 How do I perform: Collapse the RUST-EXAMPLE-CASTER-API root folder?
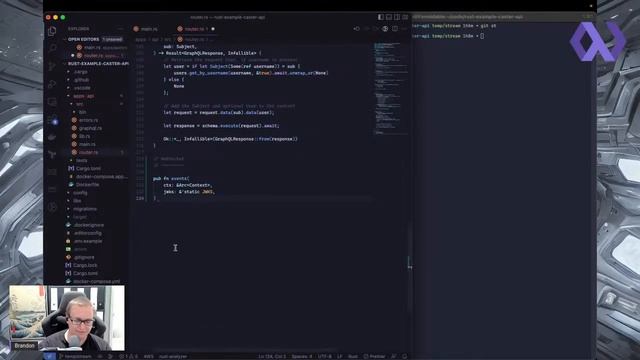tap(97, 64)
